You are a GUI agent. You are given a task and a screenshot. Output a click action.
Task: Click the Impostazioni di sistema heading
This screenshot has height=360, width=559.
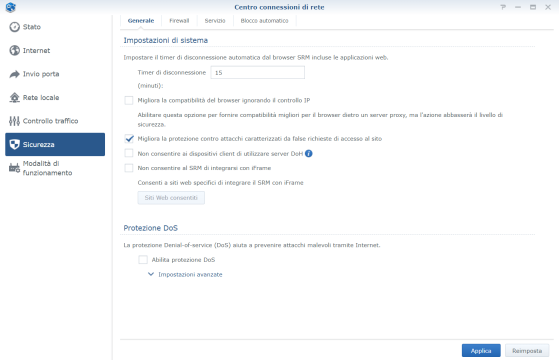(x=165, y=40)
